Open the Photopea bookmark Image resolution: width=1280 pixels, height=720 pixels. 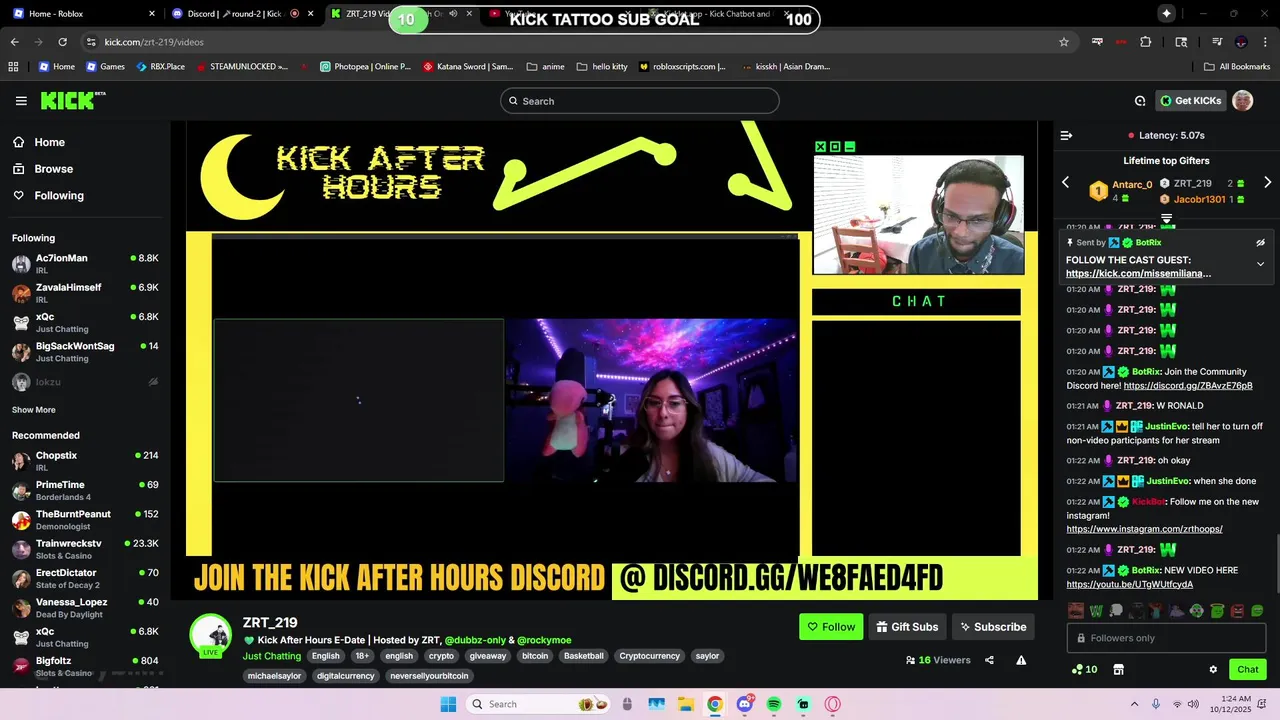[365, 67]
